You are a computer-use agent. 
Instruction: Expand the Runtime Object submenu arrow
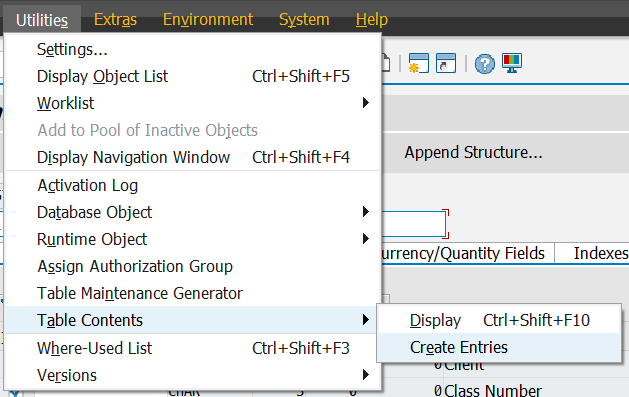pos(365,239)
